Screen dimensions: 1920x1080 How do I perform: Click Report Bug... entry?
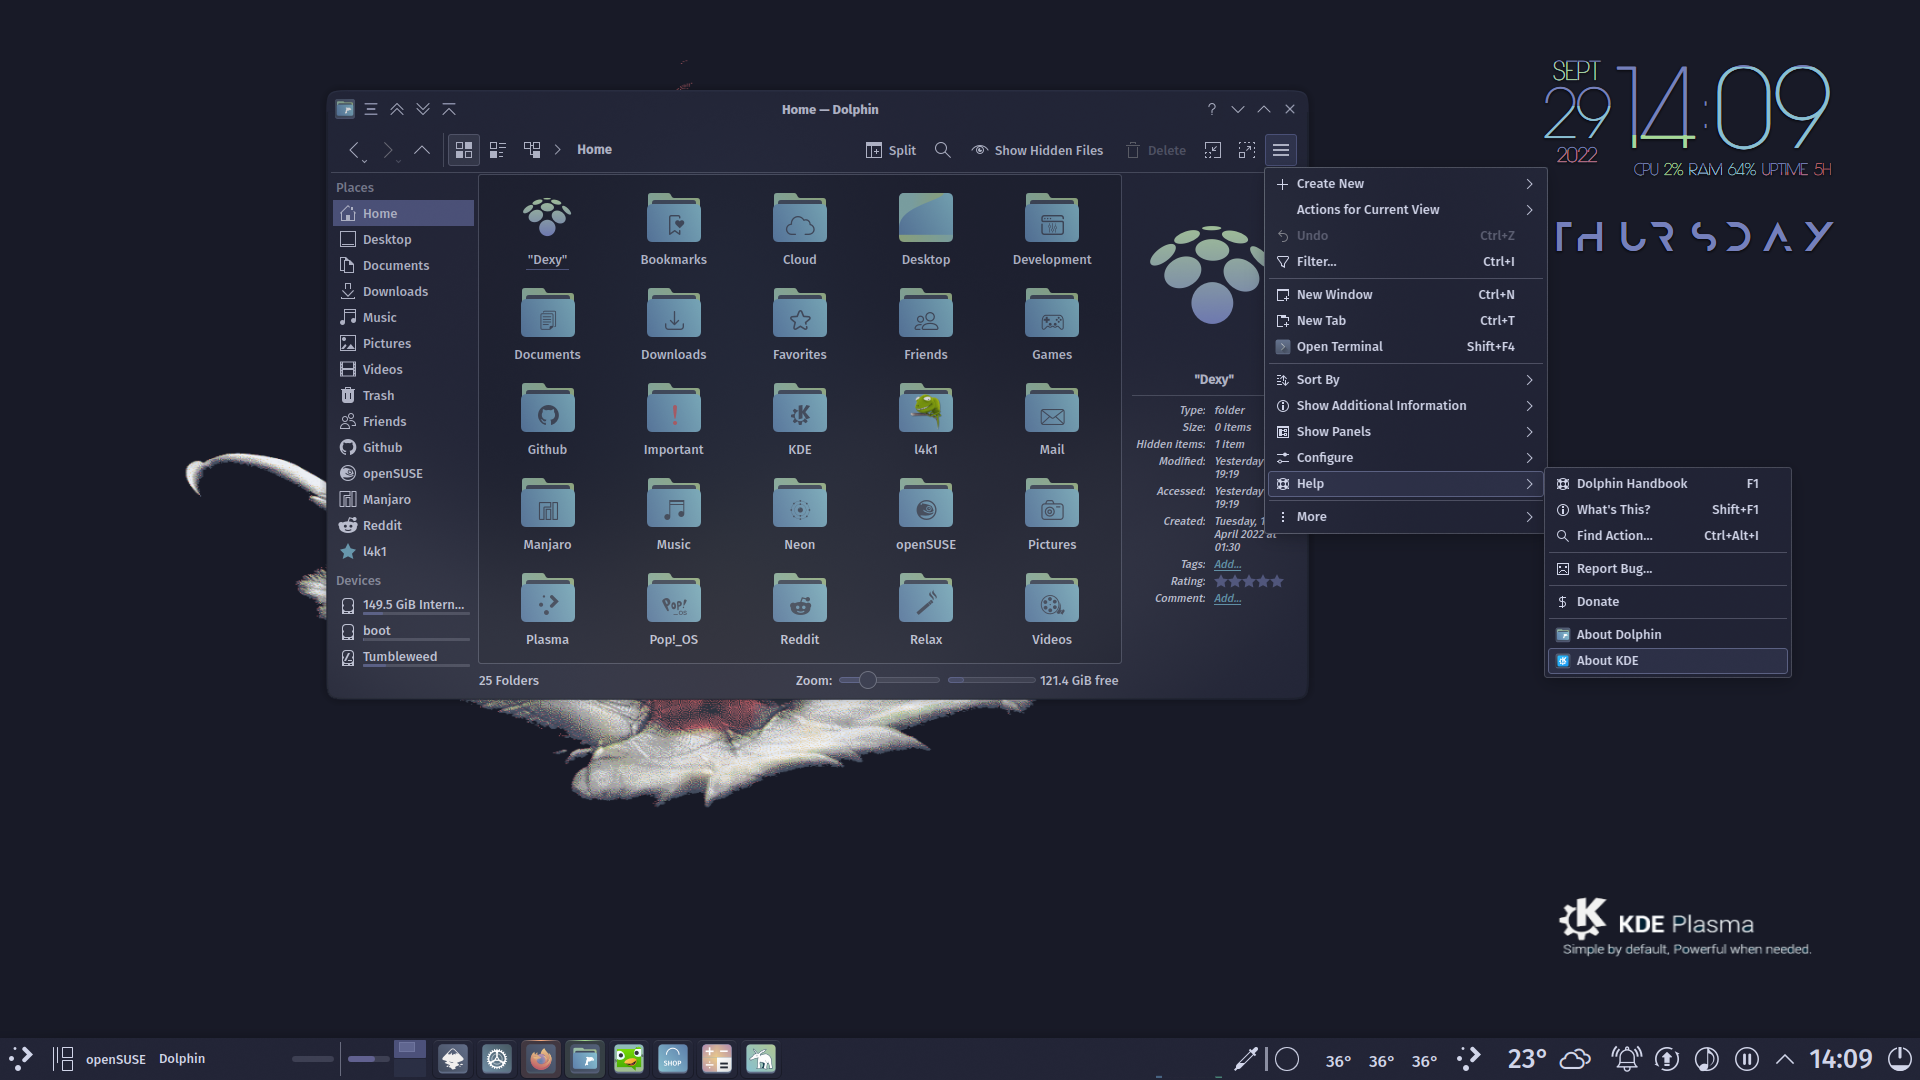[1667, 568]
